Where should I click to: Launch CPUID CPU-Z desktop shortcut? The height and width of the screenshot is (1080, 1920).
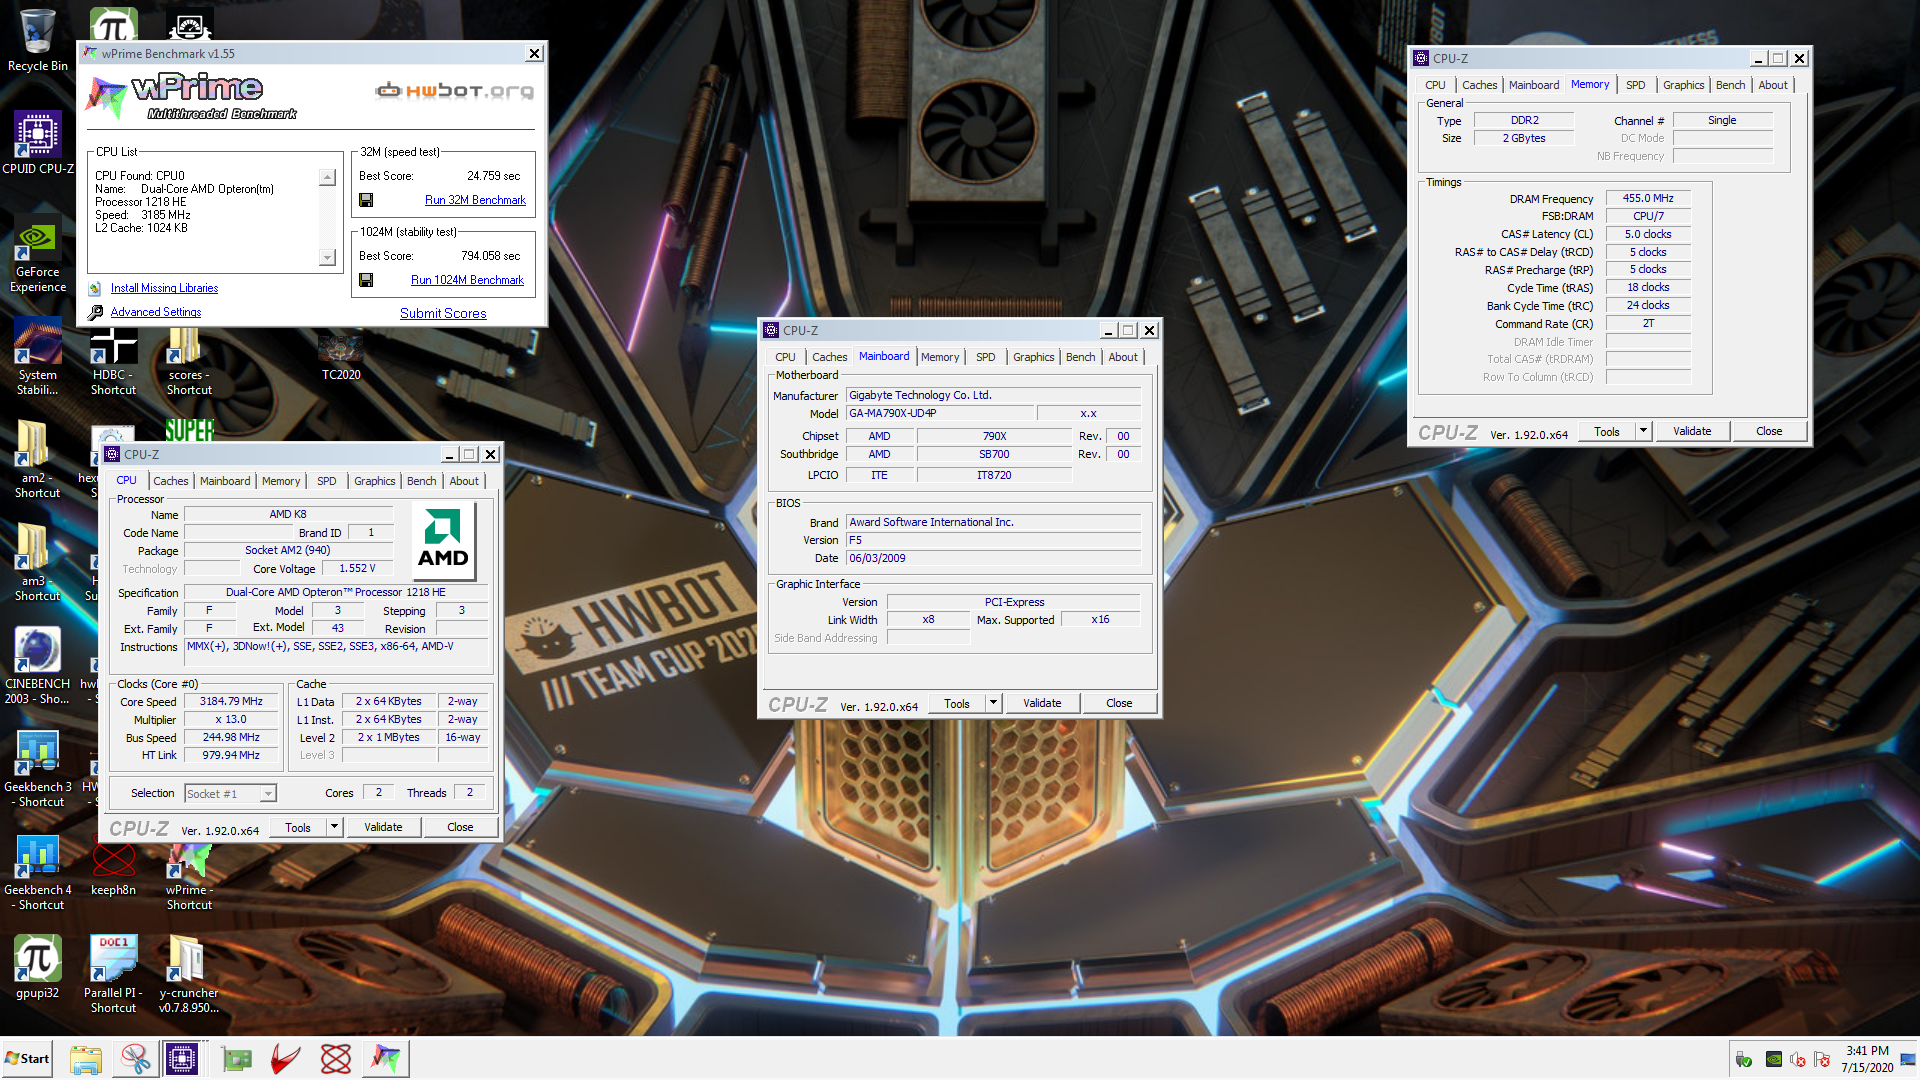pos(37,143)
